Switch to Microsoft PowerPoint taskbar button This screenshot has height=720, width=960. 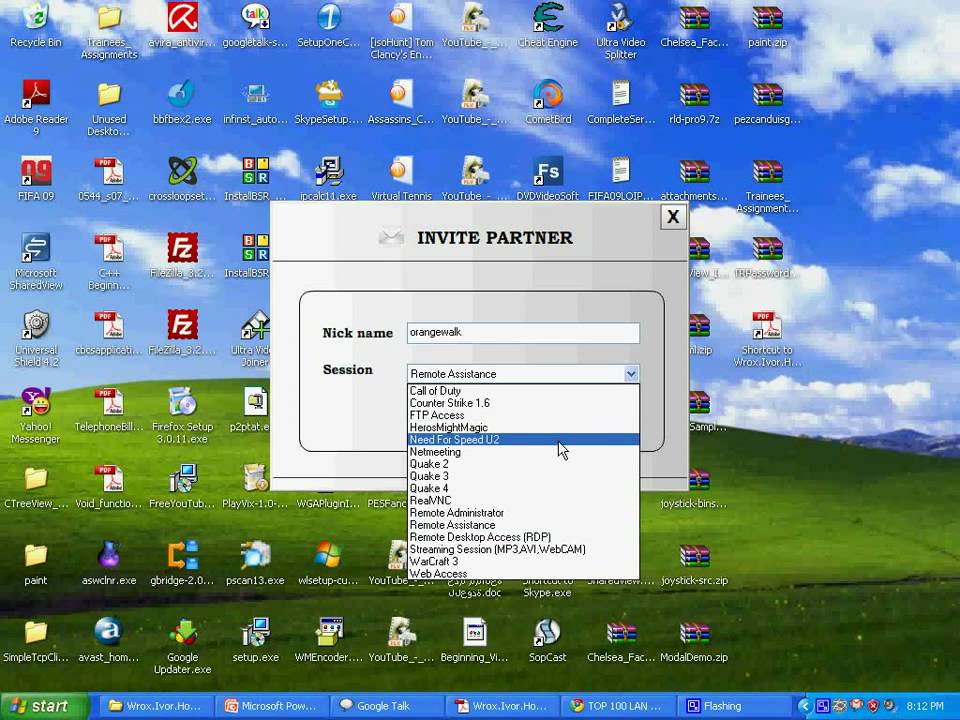pos(272,706)
